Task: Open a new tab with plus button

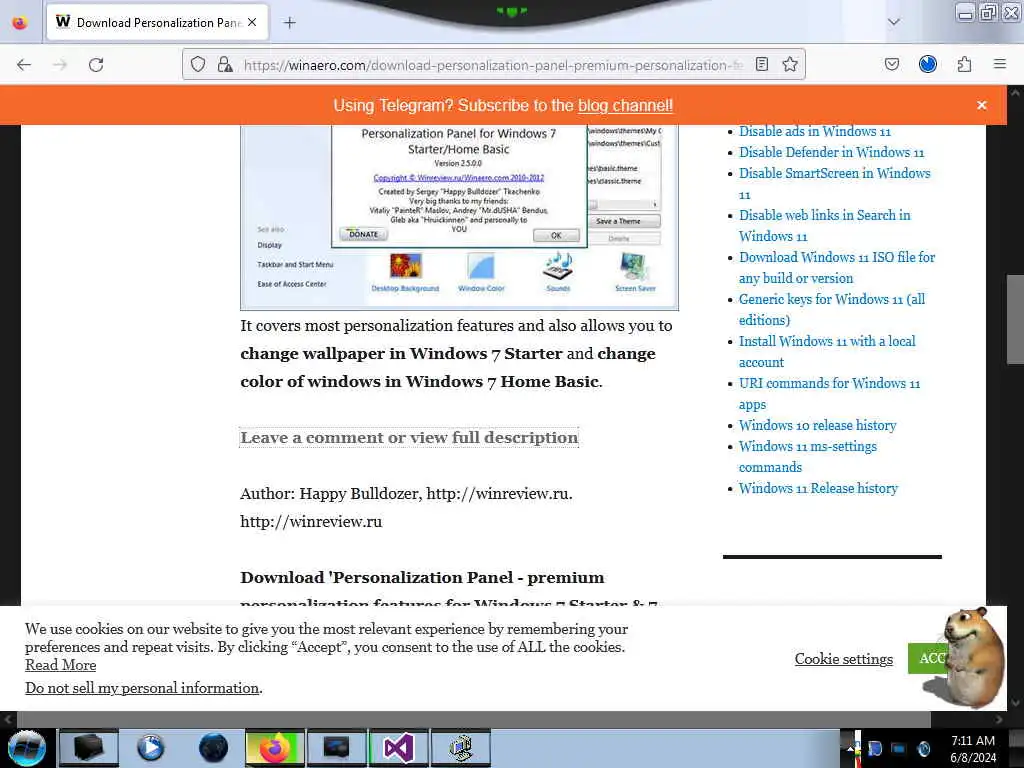Action: click(x=290, y=23)
